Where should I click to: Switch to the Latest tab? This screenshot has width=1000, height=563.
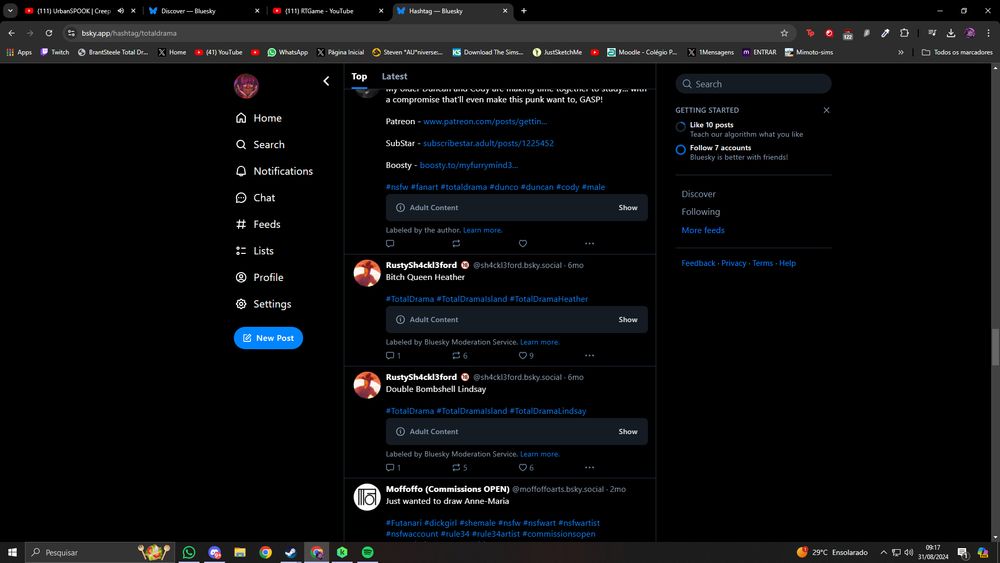pos(394,77)
